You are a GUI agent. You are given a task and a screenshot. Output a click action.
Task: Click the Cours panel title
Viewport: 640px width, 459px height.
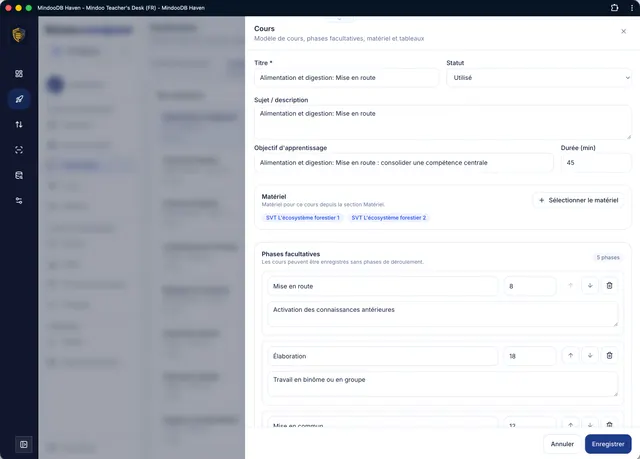pyautogui.click(x=264, y=29)
